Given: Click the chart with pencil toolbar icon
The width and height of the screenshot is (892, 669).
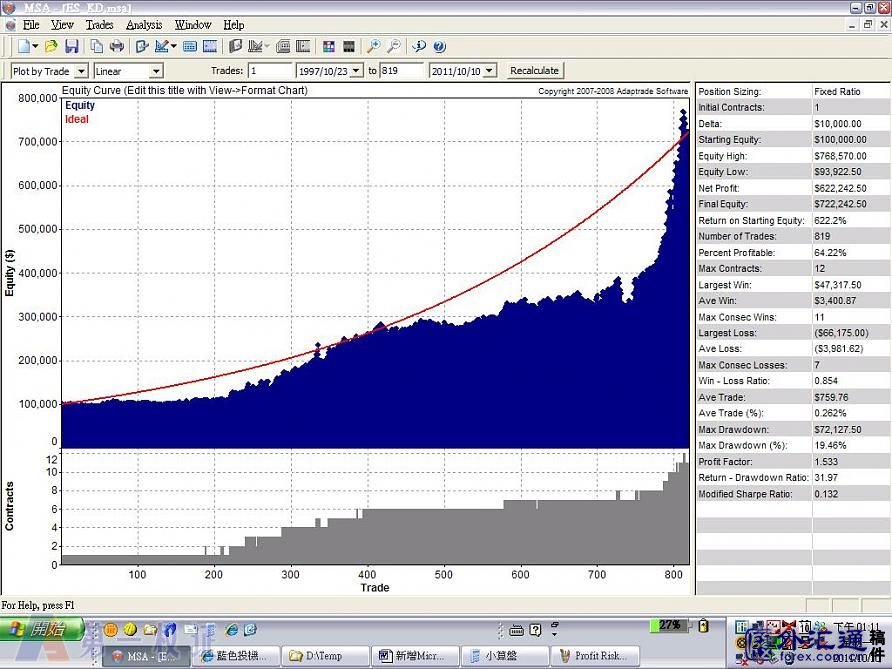Looking at the screenshot, I should pos(162,46).
